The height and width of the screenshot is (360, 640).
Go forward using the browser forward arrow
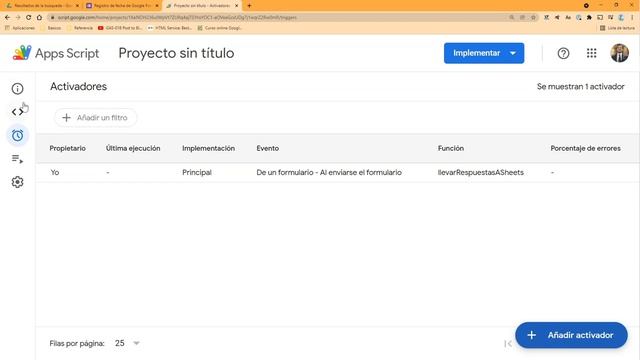(18, 18)
